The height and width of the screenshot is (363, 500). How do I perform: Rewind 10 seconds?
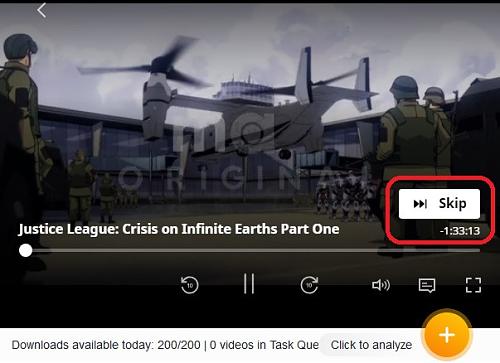click(190, 285)
